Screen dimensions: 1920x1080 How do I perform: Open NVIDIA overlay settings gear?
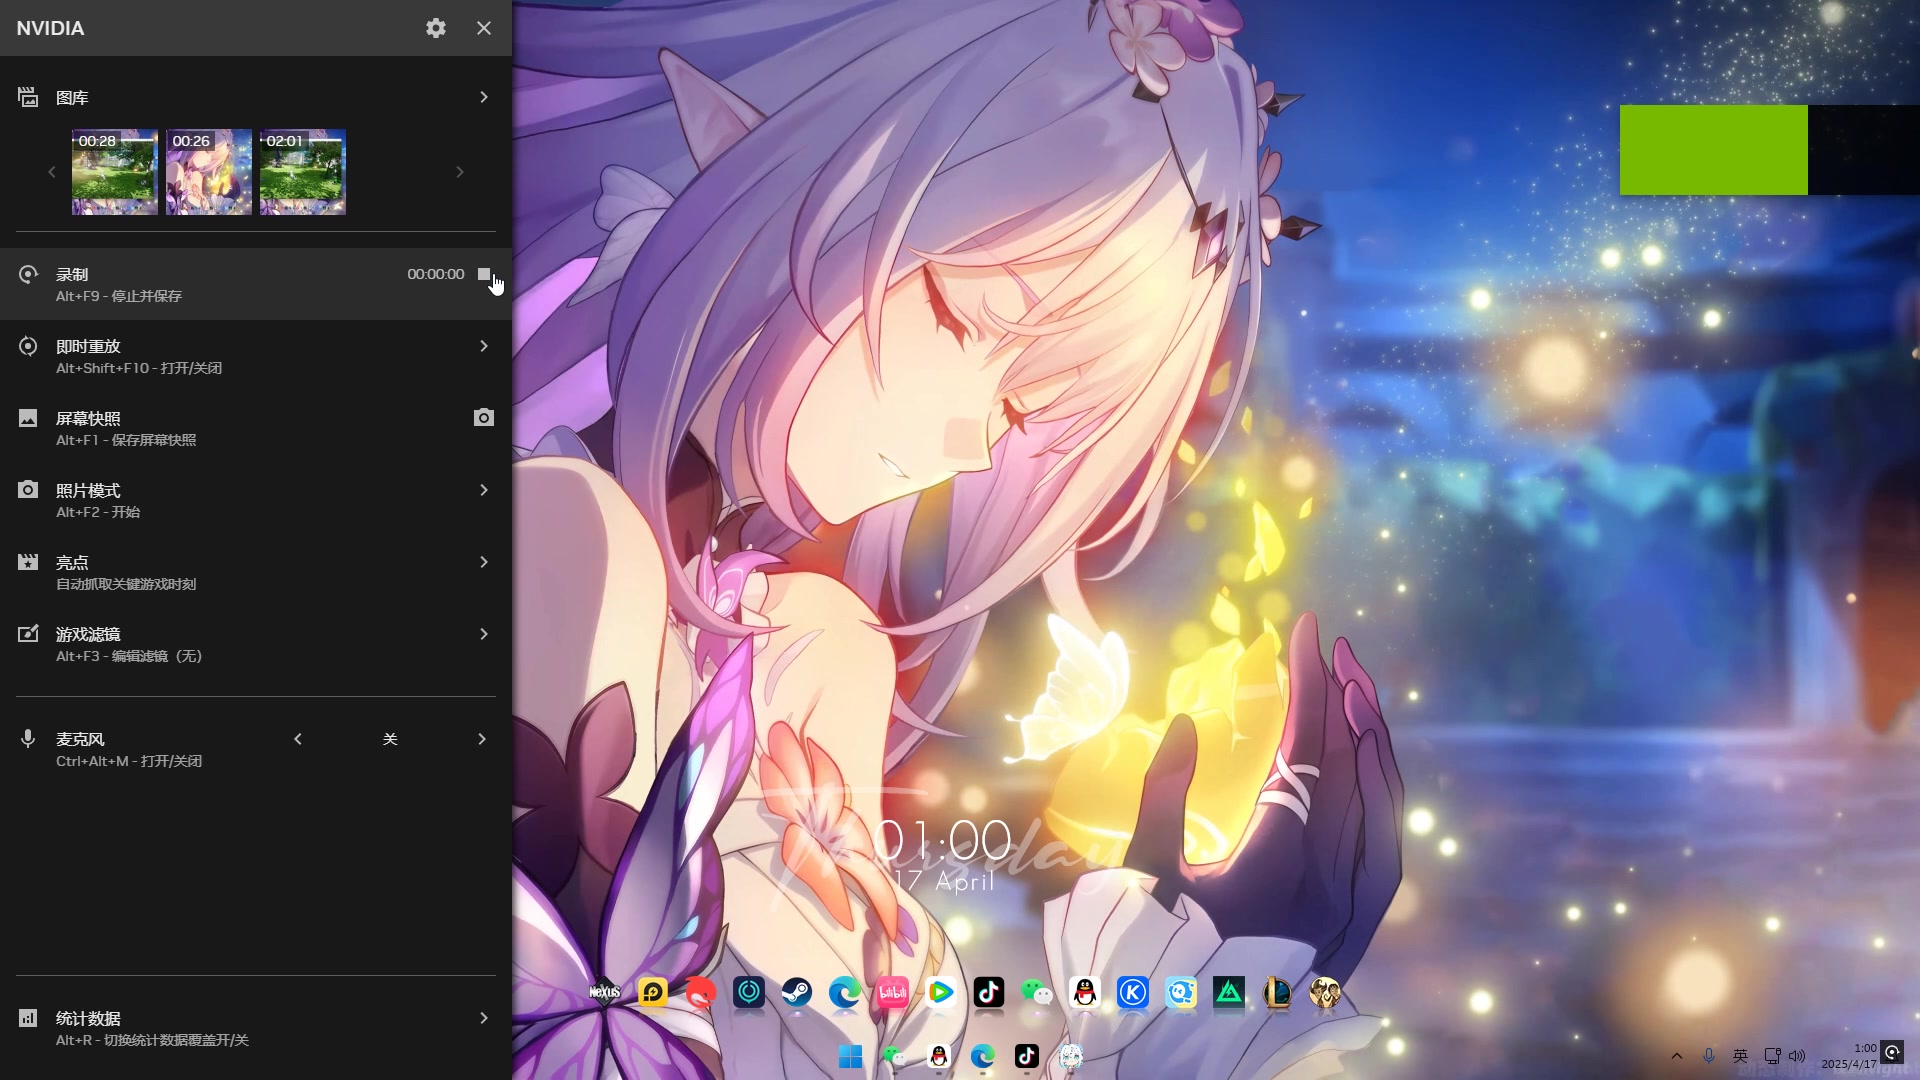435,28
